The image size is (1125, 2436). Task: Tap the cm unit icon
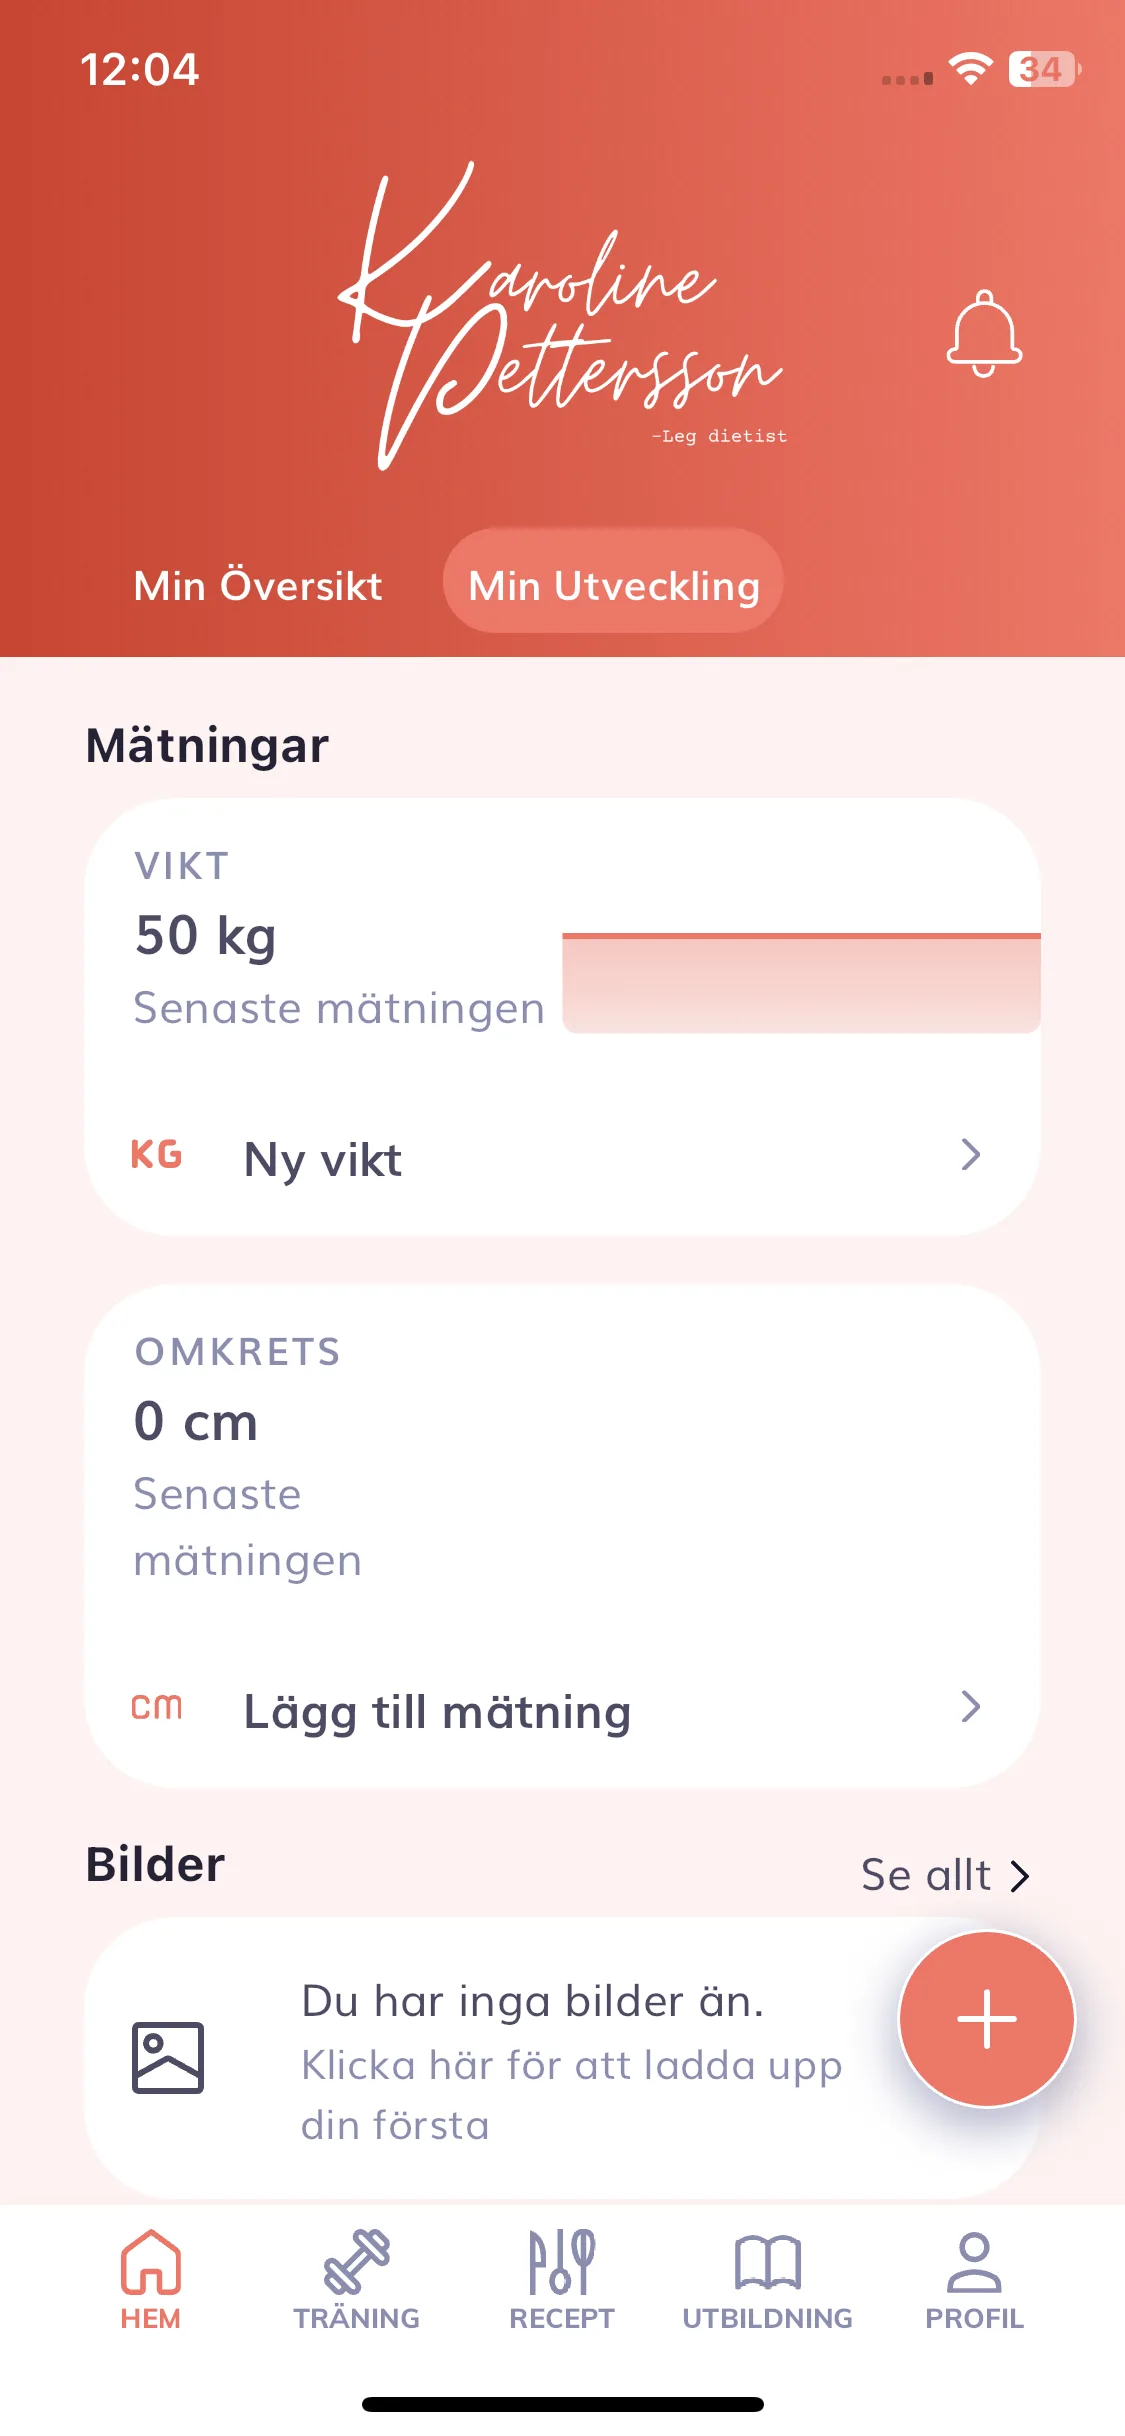pyautogui.click(x=156, y=1707)
